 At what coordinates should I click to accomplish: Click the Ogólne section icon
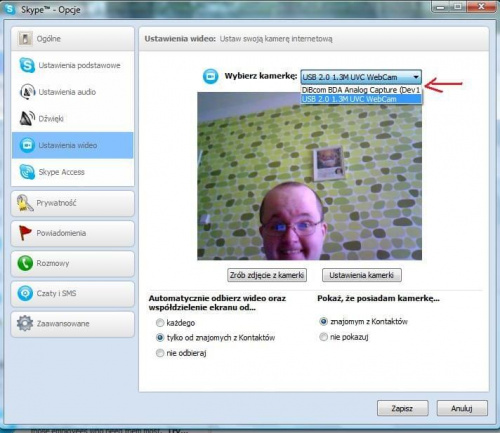click(x=25, y=39)
